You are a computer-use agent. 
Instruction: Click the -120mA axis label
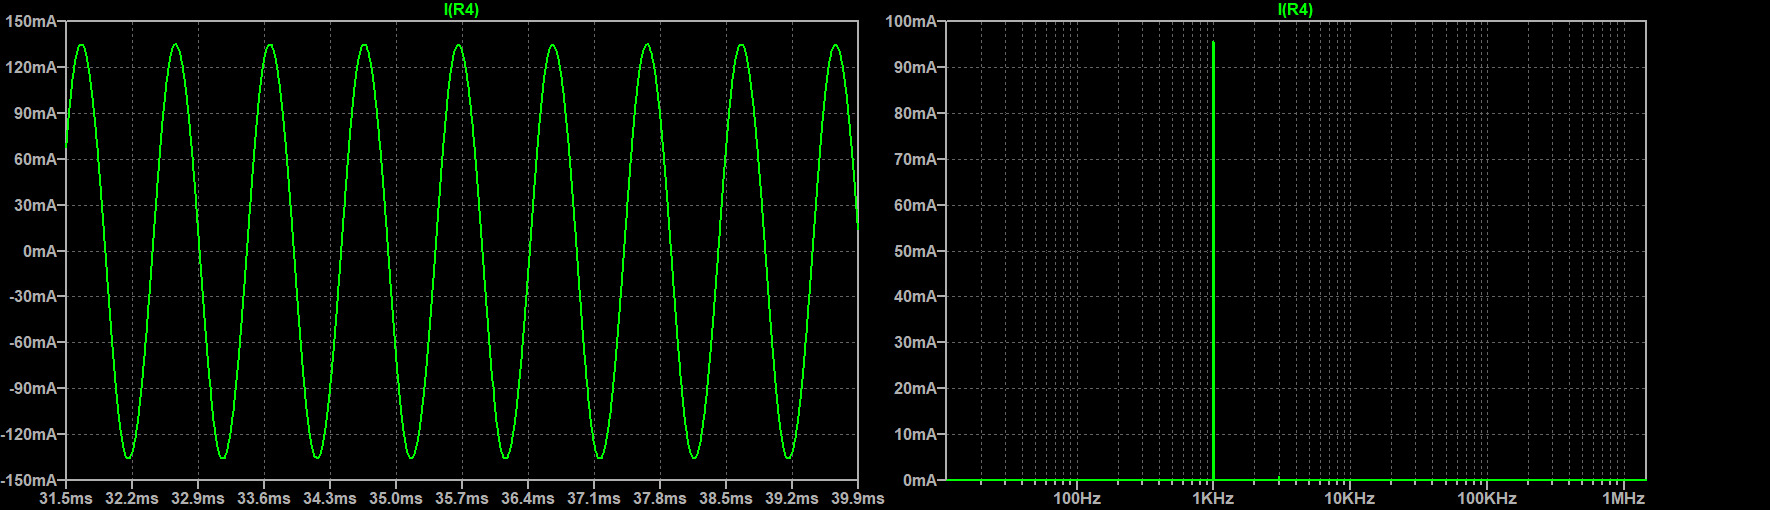point(29,434)
